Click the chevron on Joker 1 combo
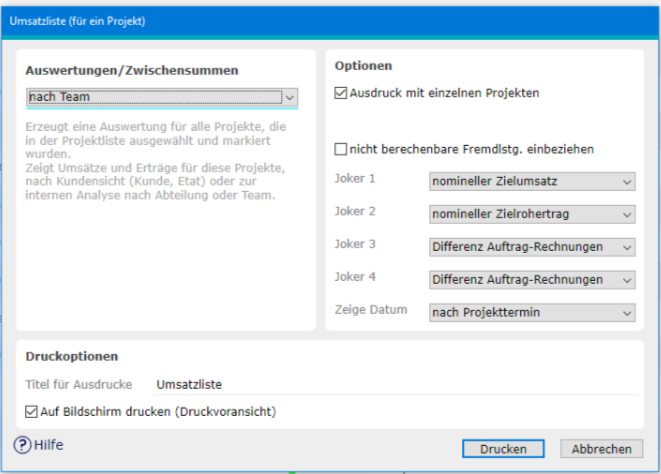 [x=627, y=182]
